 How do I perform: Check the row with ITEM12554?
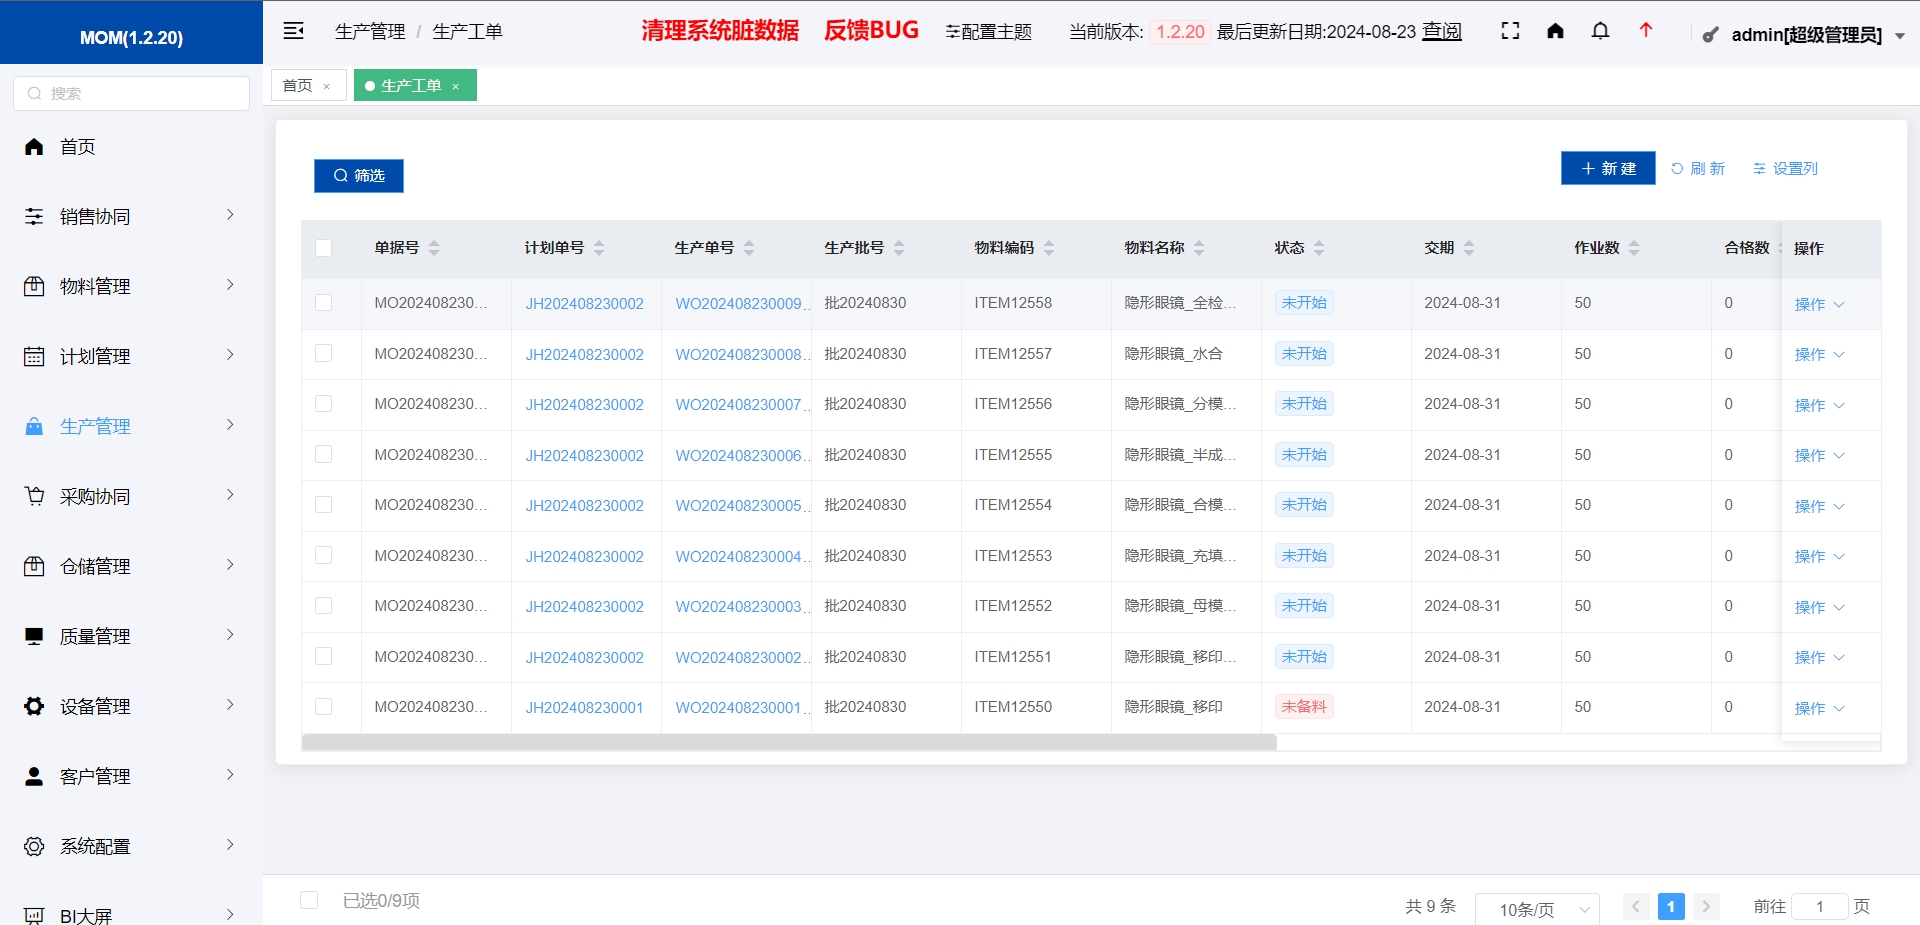323,505
